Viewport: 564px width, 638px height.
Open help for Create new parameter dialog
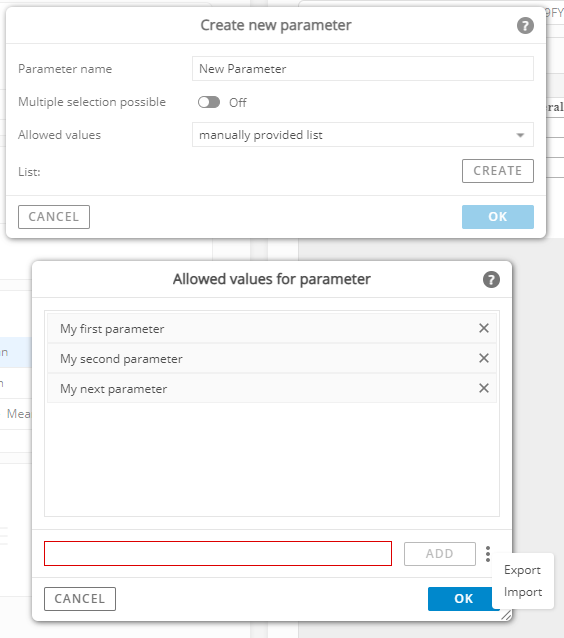click(x=525, y=26)
